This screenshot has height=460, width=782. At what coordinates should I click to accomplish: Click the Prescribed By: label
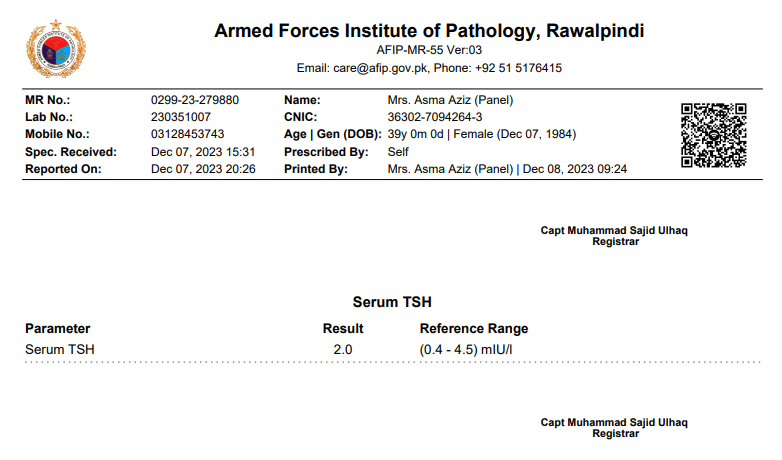(326, 152)
